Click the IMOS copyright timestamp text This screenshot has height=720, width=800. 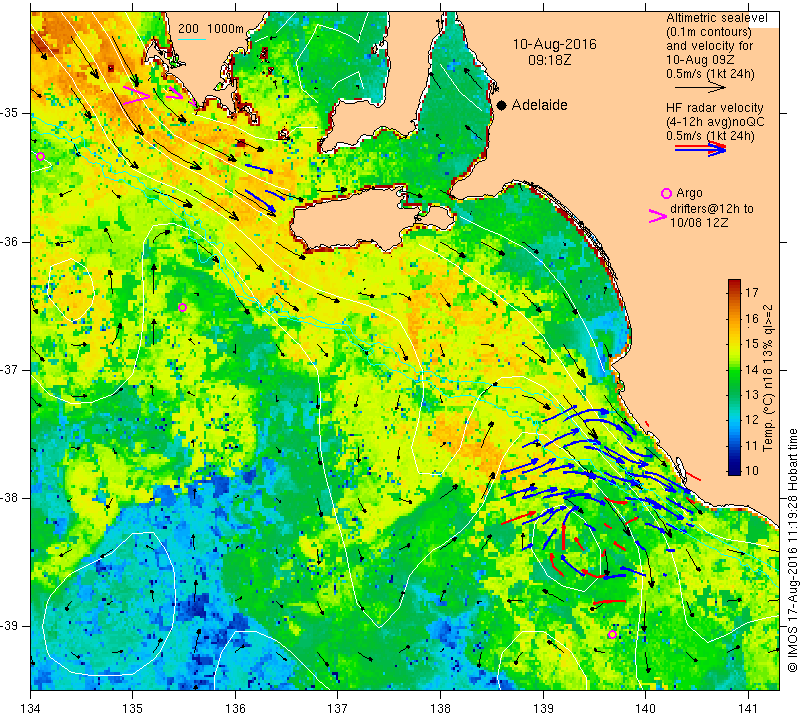(x=792, y=550)
